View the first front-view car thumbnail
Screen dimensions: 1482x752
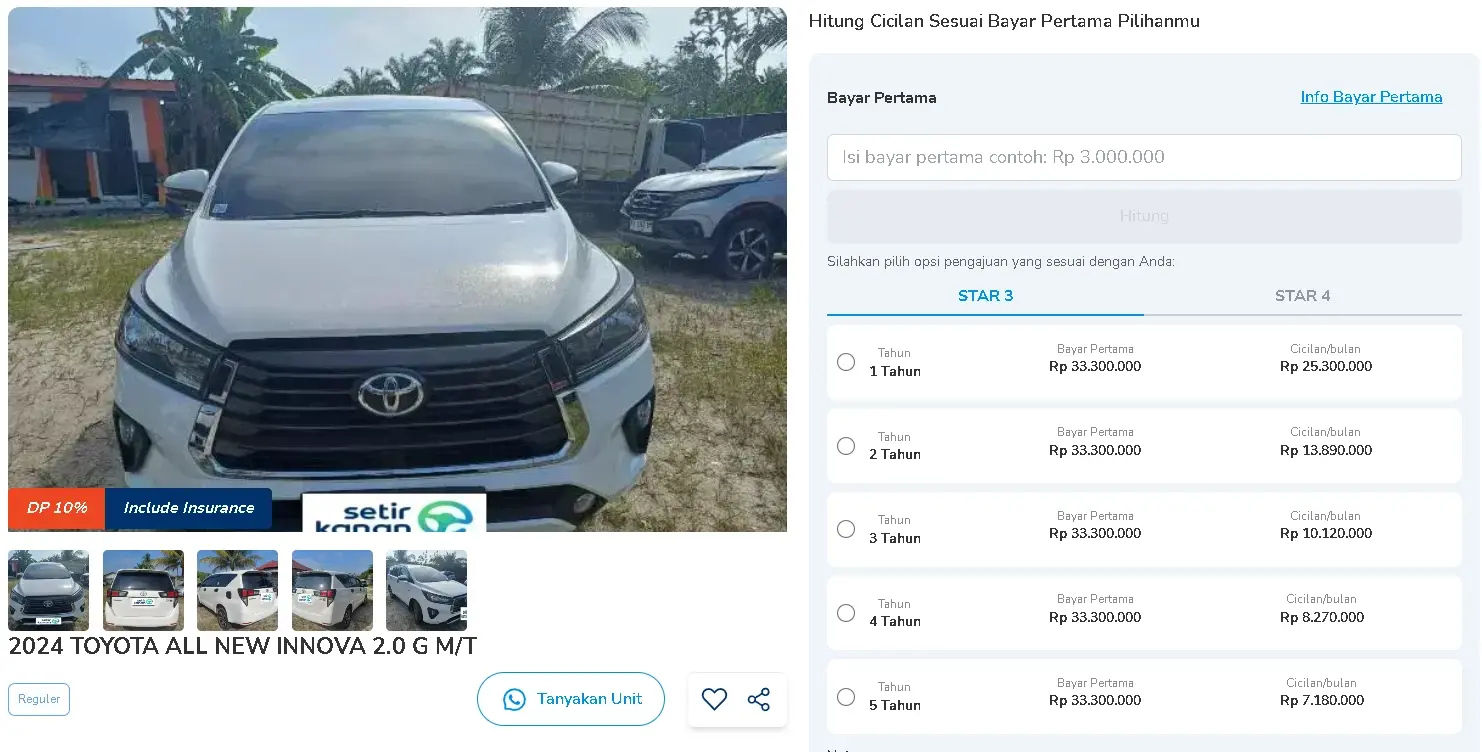[x=48, y=590]
